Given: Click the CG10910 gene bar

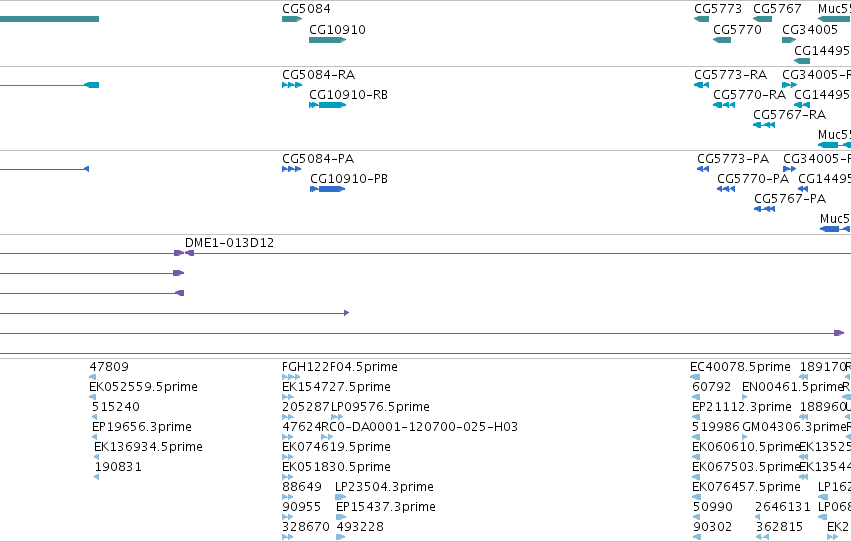Looking at the screenshot, I should 328,40.
